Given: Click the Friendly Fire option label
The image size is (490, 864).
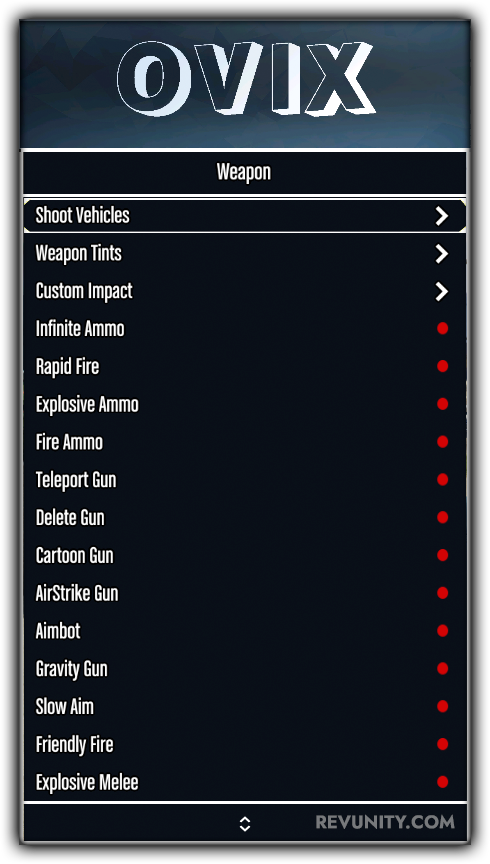Looking at the screenshot, I should pyautogui.click(x=74, y=744).
